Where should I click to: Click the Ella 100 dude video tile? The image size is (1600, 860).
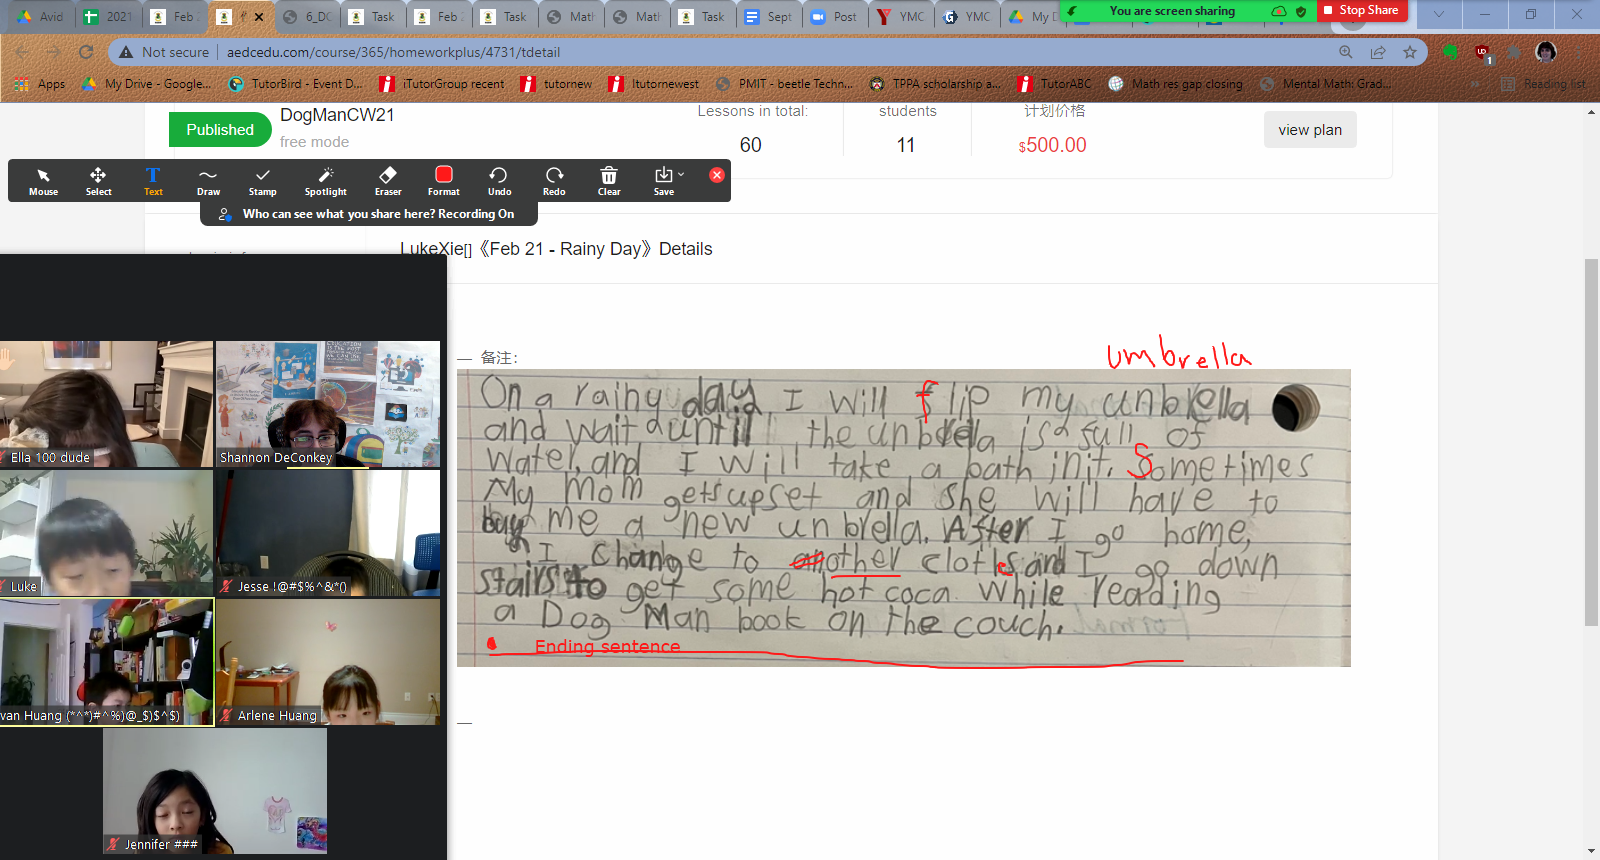click(106, 404)
